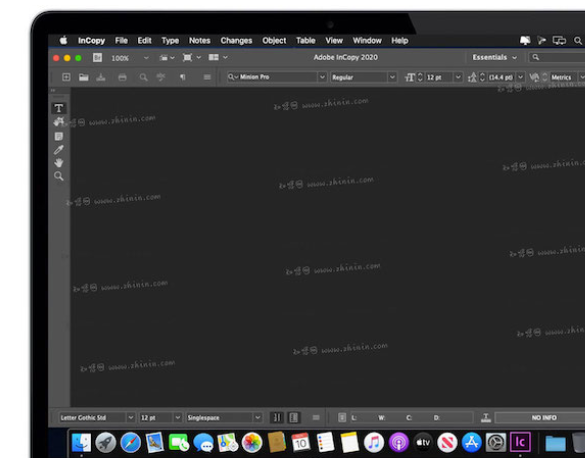Open the Type menu
Viewport: 585px width, 458px height.
170,41
